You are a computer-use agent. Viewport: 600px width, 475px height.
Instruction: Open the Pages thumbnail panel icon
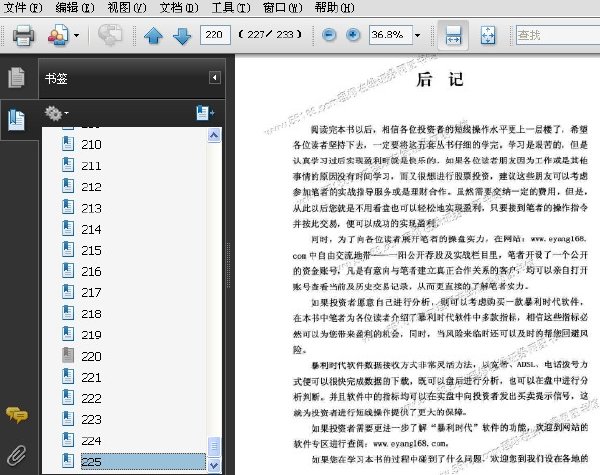click(x=16, y=78)
